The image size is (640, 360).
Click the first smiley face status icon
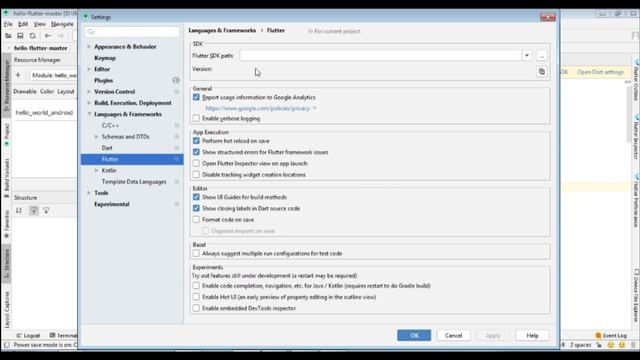(x=611, y=345)
